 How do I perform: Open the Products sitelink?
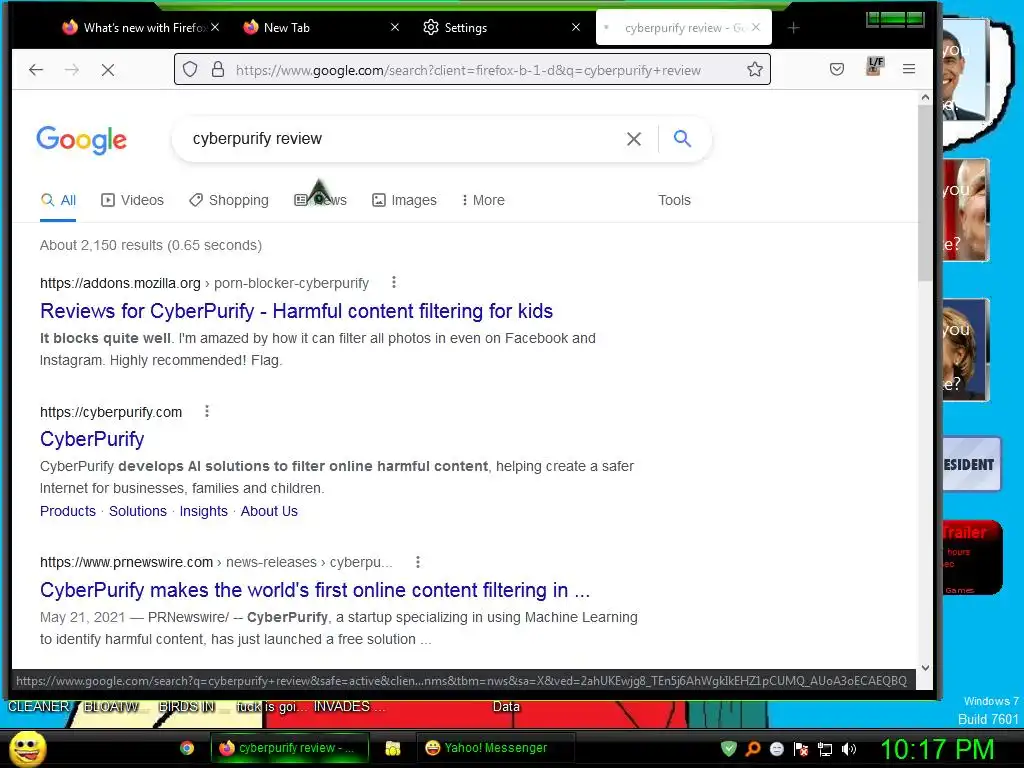coord(68,511)
